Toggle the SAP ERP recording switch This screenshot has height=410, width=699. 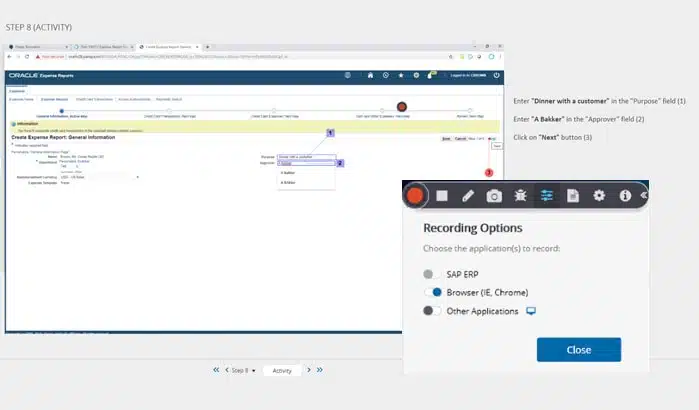point(432,274)
